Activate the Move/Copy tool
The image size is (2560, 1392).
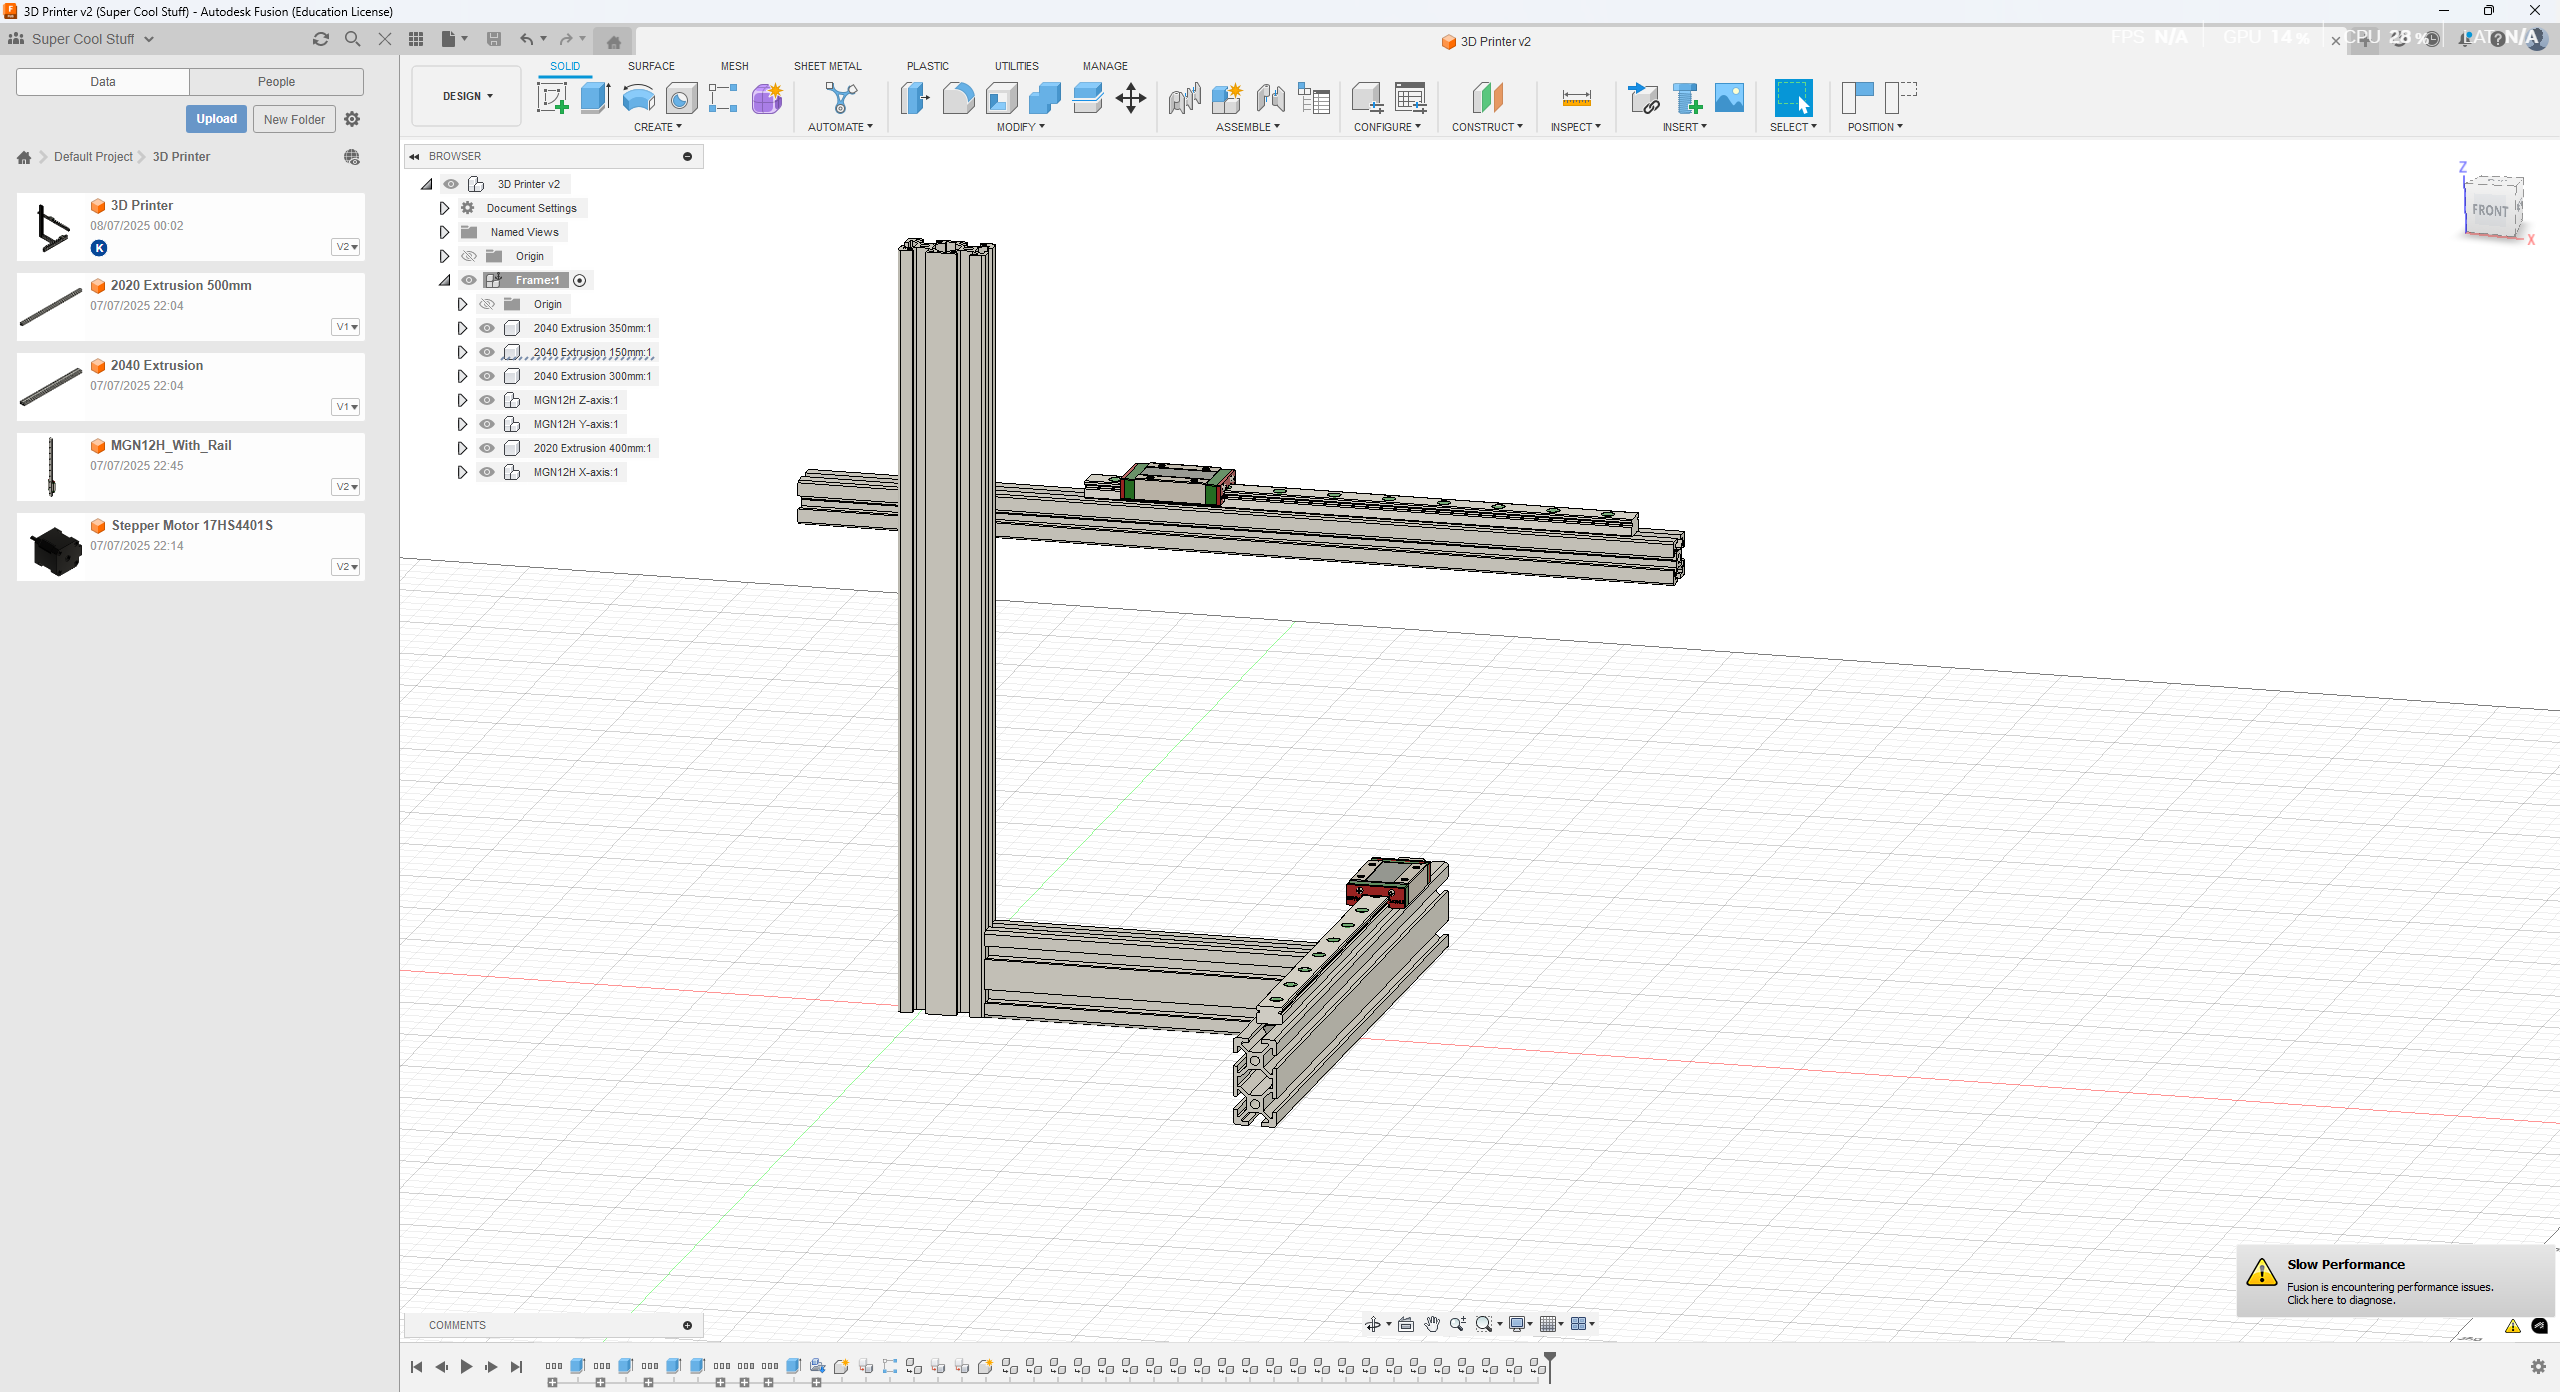click(x=1131, y=98)
